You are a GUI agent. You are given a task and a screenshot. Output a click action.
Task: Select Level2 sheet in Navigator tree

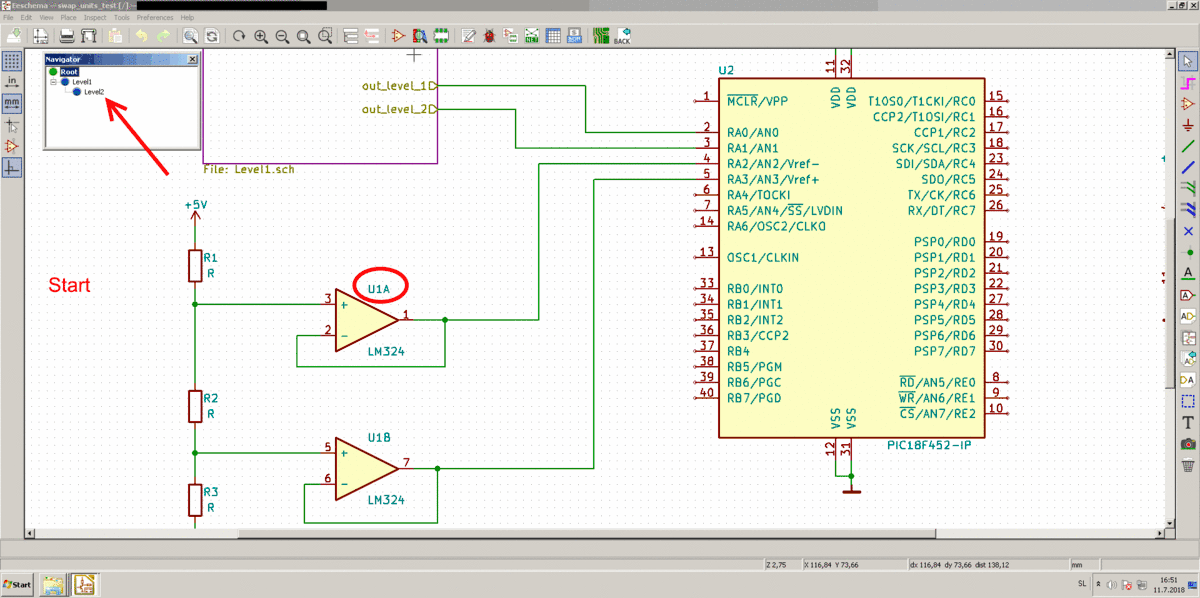click(x=94, y=91)
